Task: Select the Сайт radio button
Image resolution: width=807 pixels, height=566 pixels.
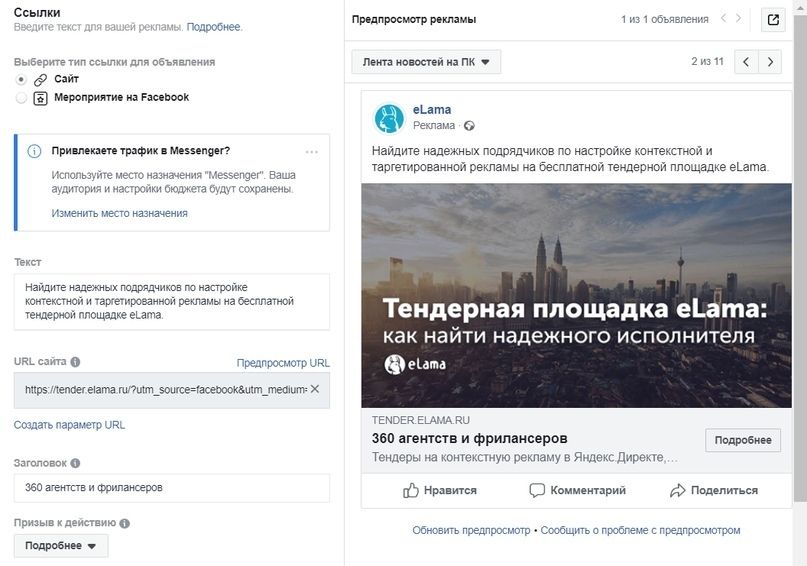Action: pos(21,79)
